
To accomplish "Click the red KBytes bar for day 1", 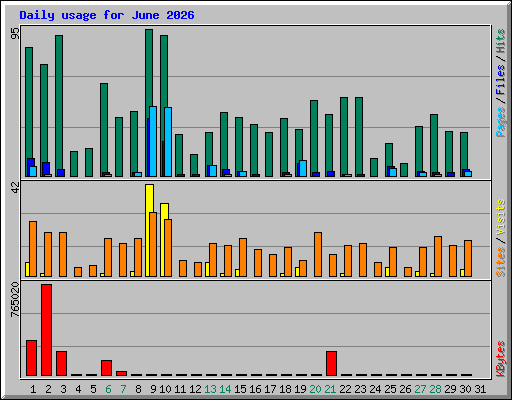I will [31, 358].
